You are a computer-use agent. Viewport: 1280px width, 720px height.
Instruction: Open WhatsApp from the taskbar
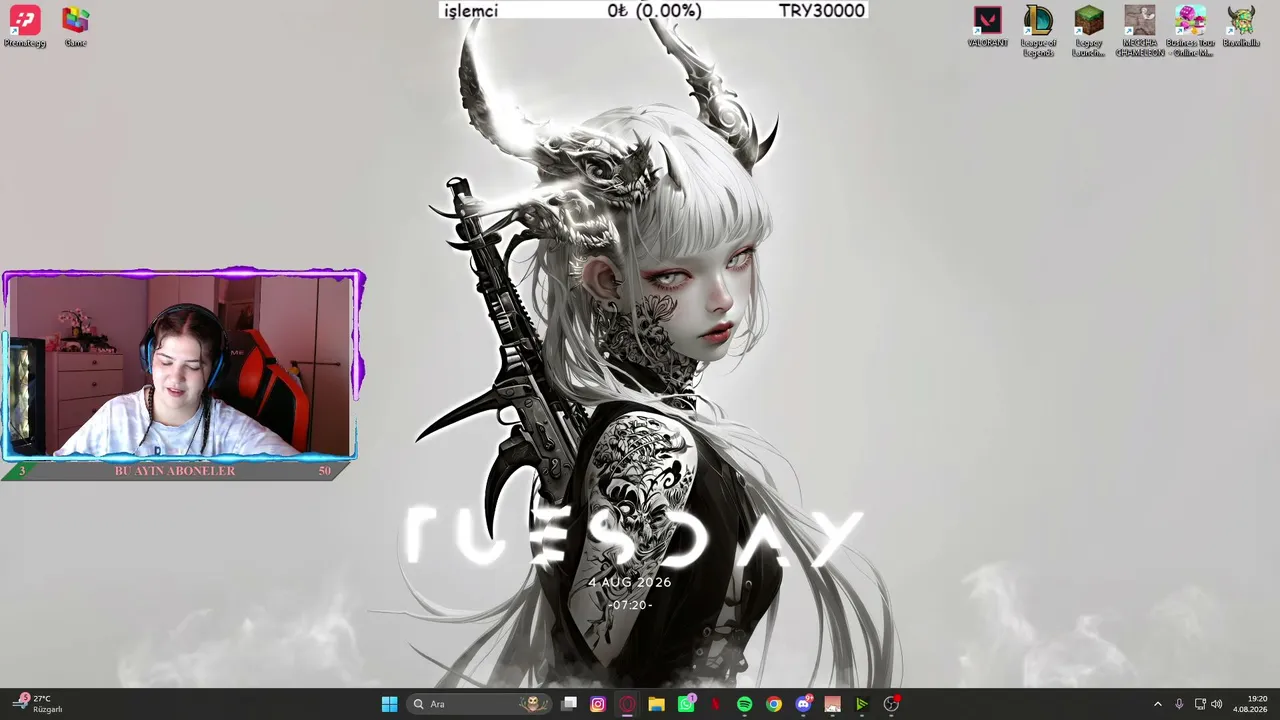coord(686,704)
